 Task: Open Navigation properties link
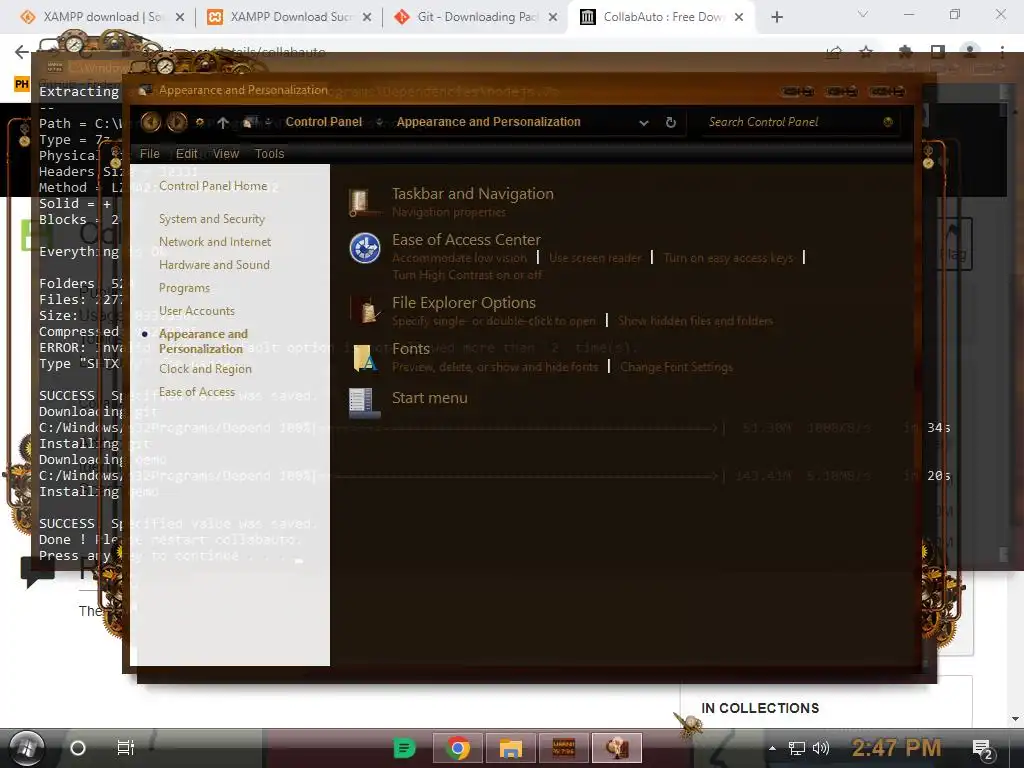(x=449, y=212)
